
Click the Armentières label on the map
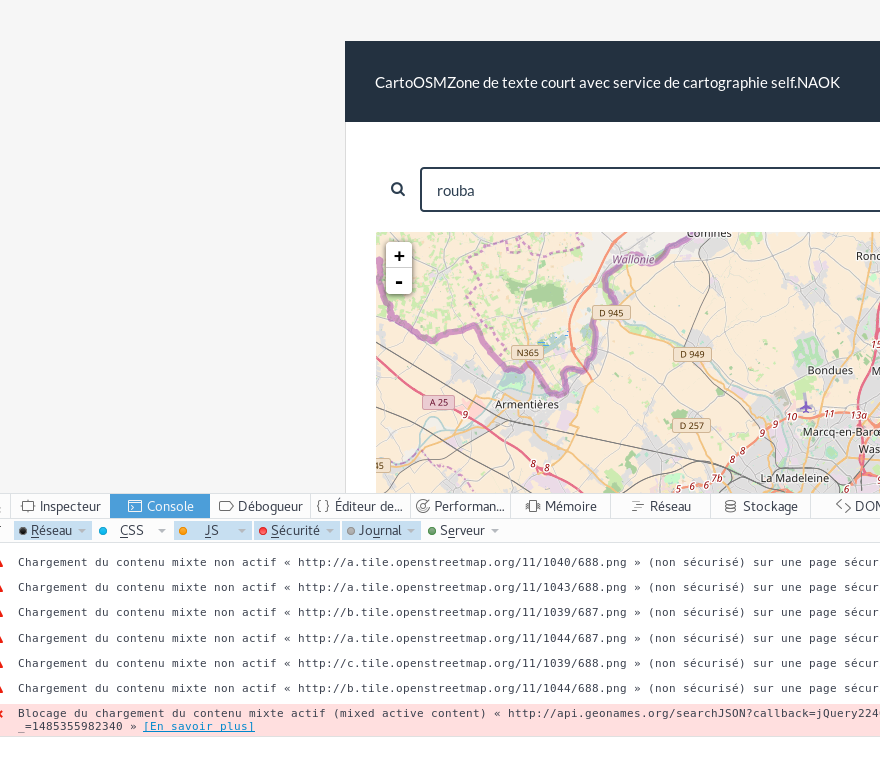527,404
